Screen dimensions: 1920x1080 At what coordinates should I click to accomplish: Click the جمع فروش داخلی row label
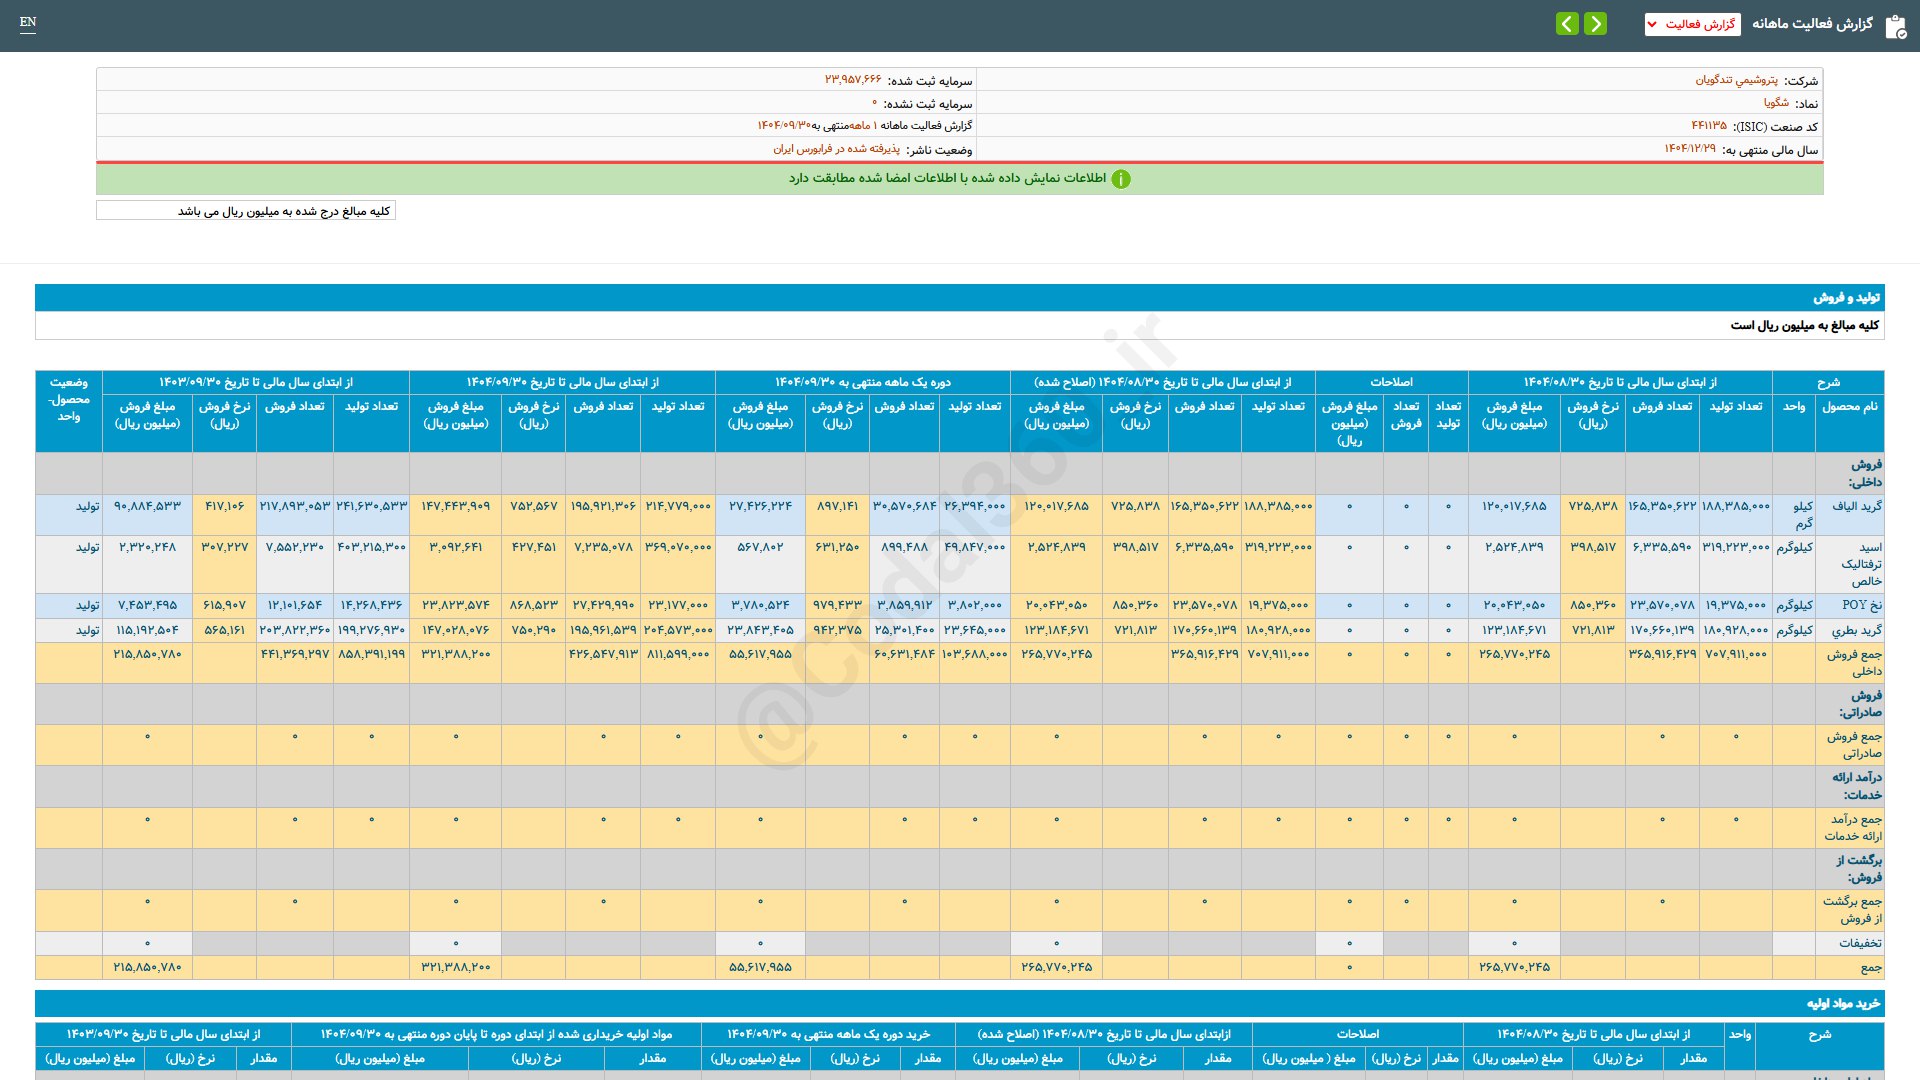(x=1853, y=662)
